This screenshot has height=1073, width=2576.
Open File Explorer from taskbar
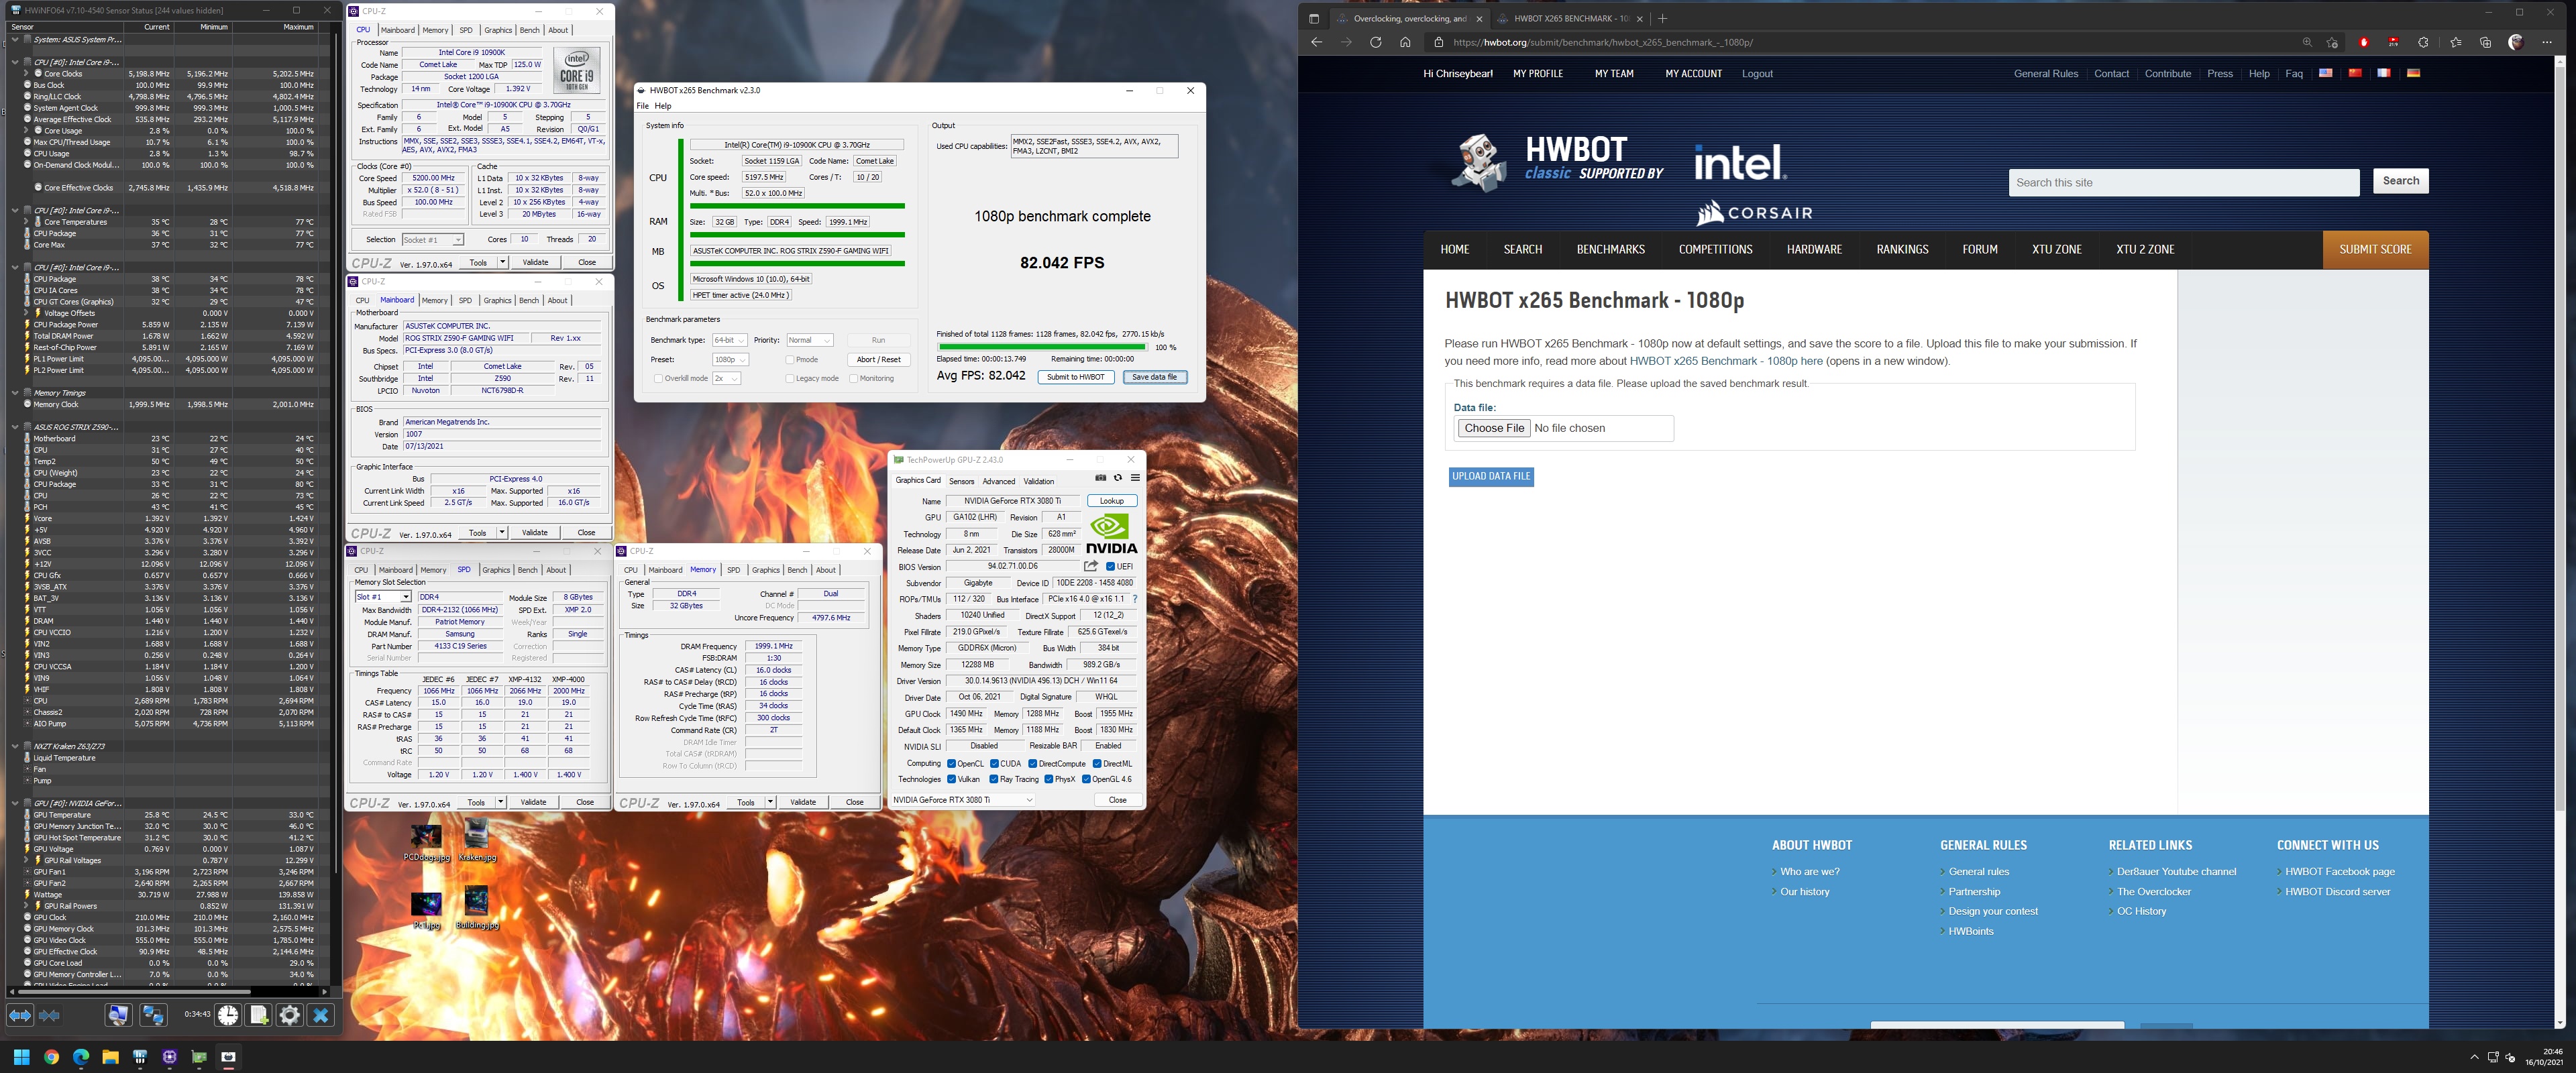110,1057
